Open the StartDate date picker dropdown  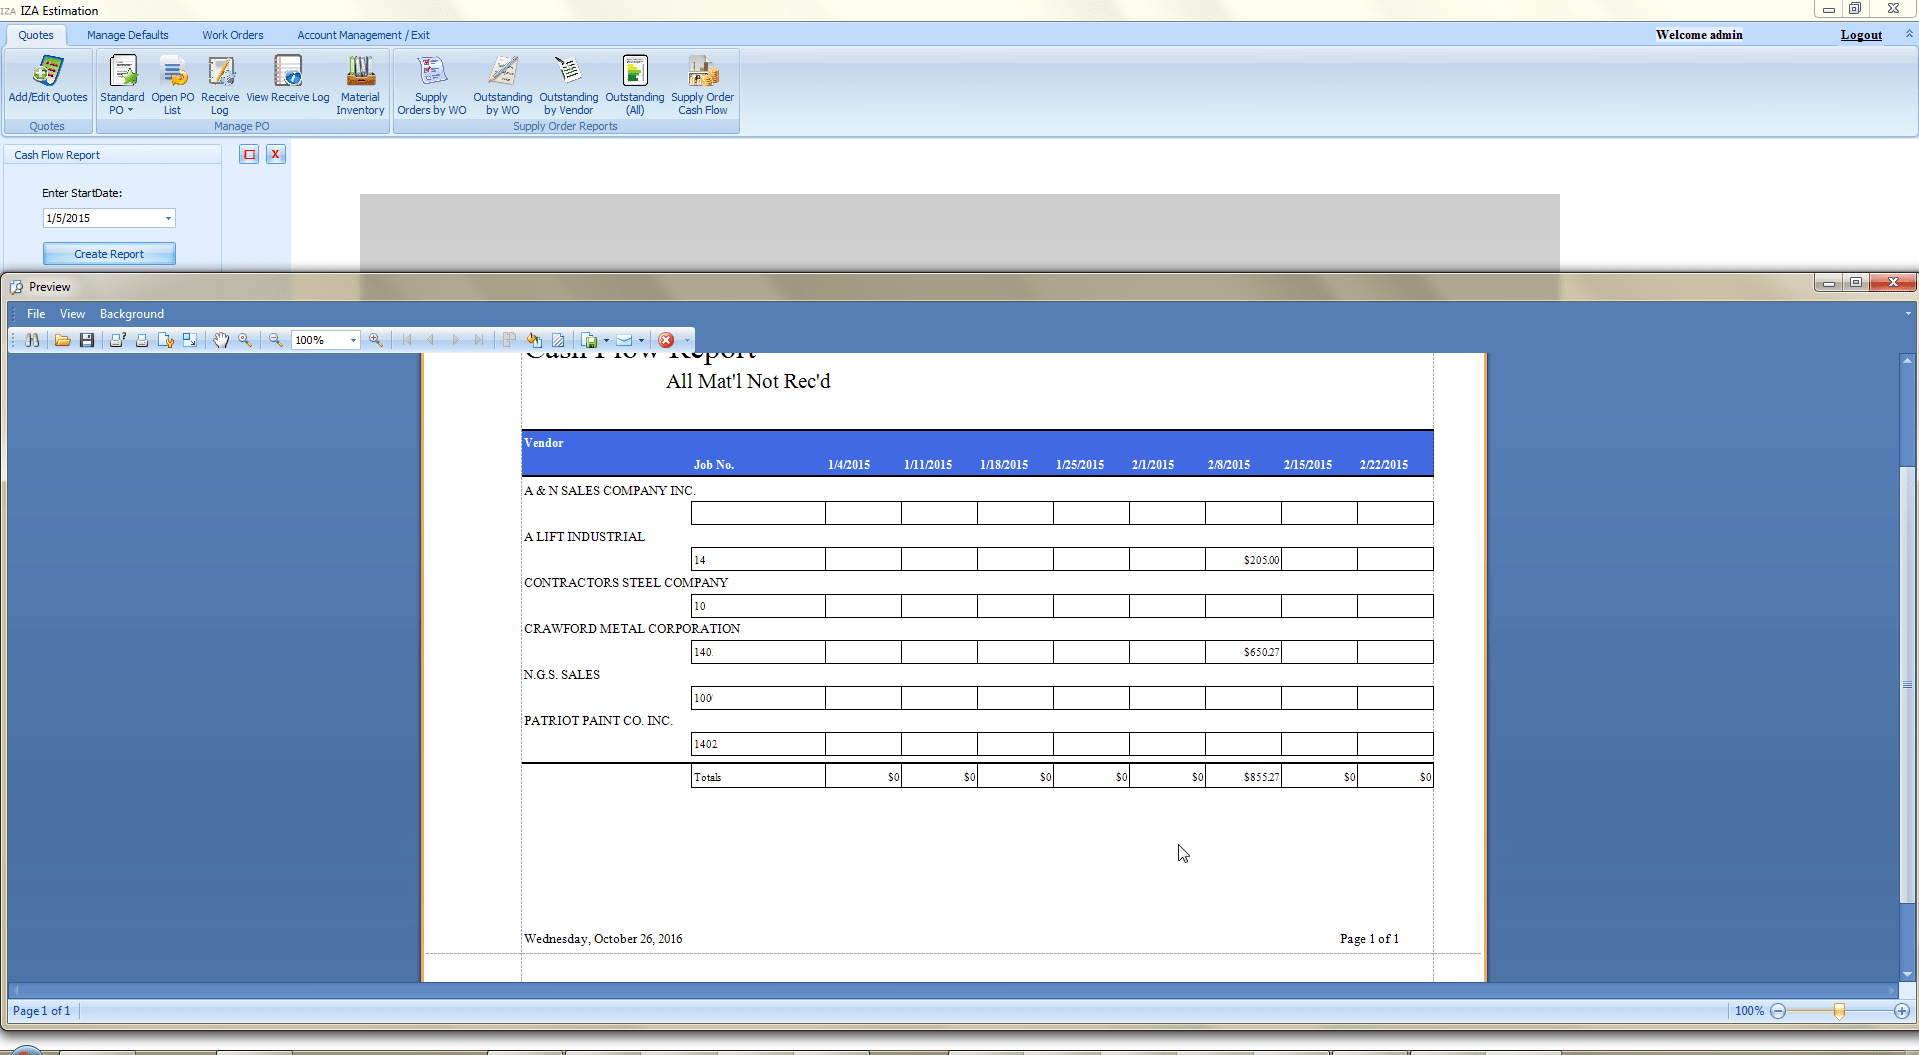point(168,218)
